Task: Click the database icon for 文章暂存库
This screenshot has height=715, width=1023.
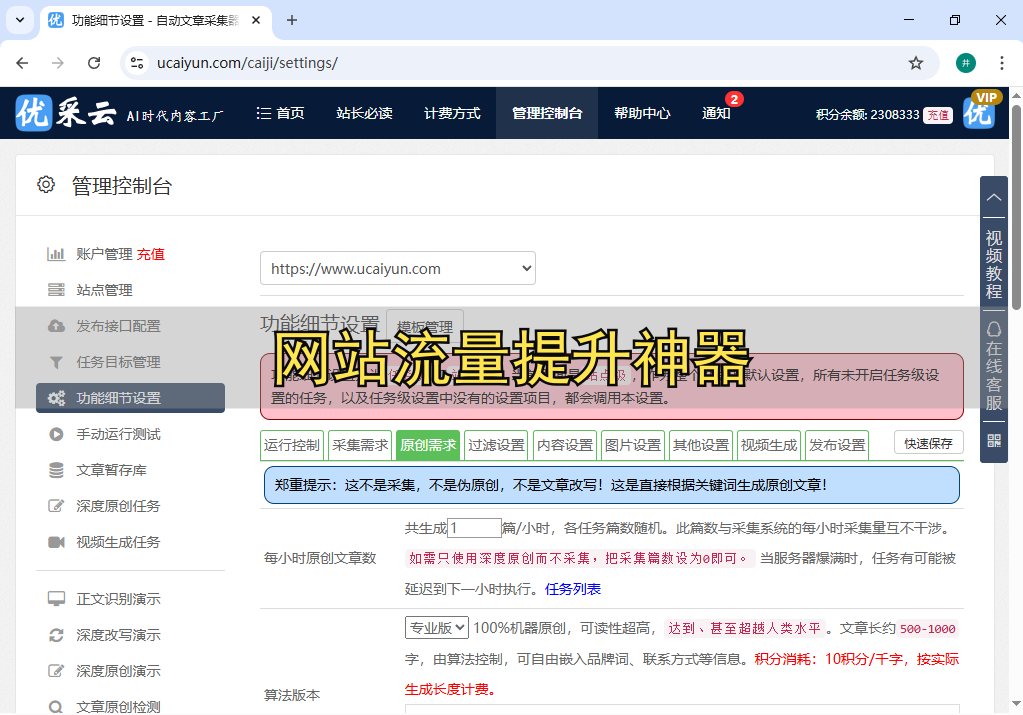Action: [x=56, y=470]
